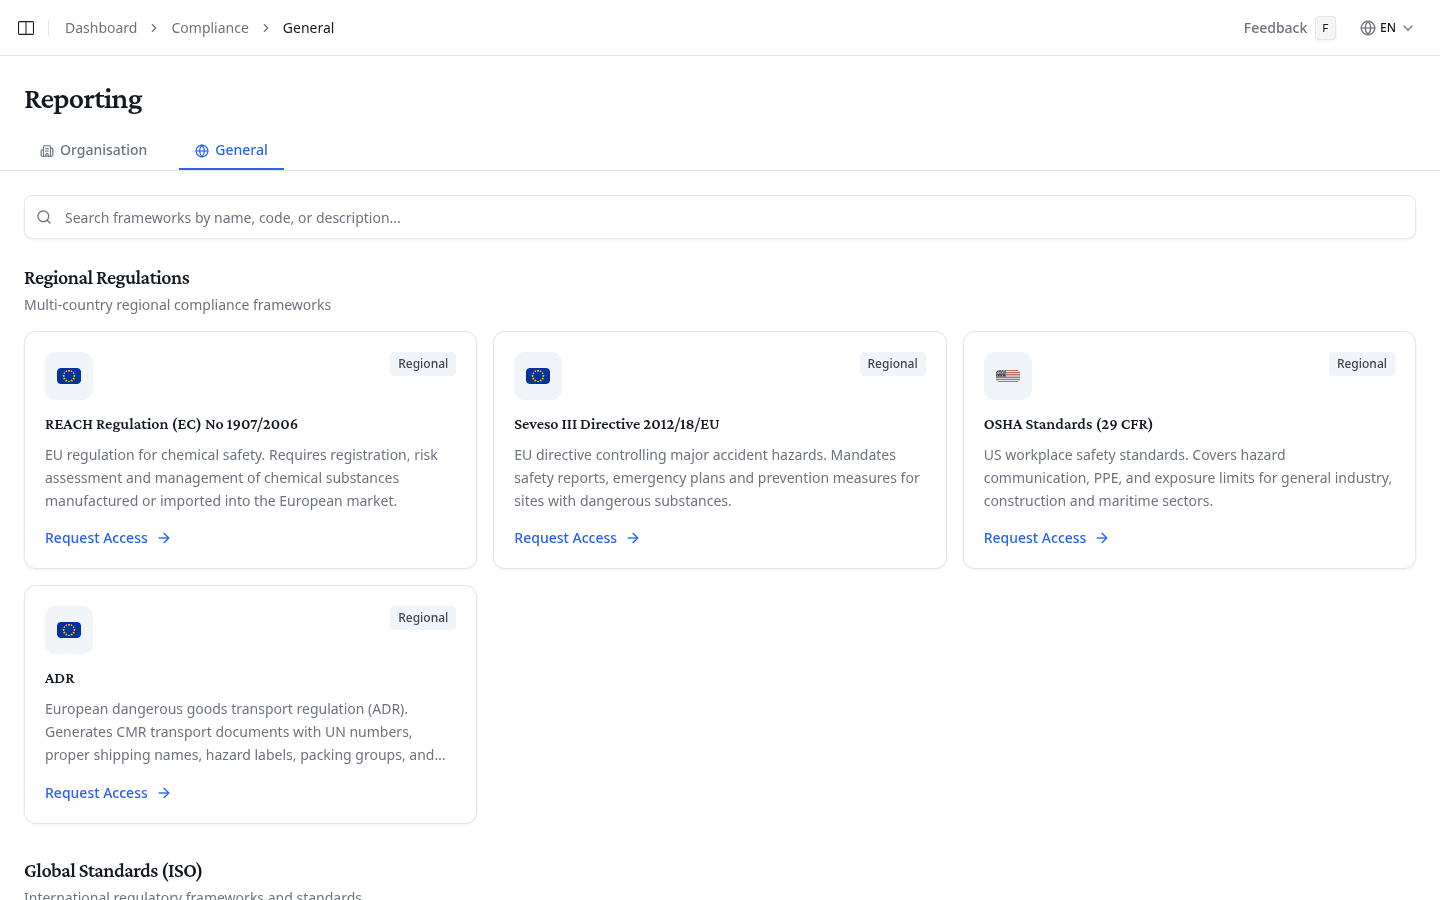Open Compliance from the breadcrumb
Viewport: 1440px width, 900px height.
[210, 27]
